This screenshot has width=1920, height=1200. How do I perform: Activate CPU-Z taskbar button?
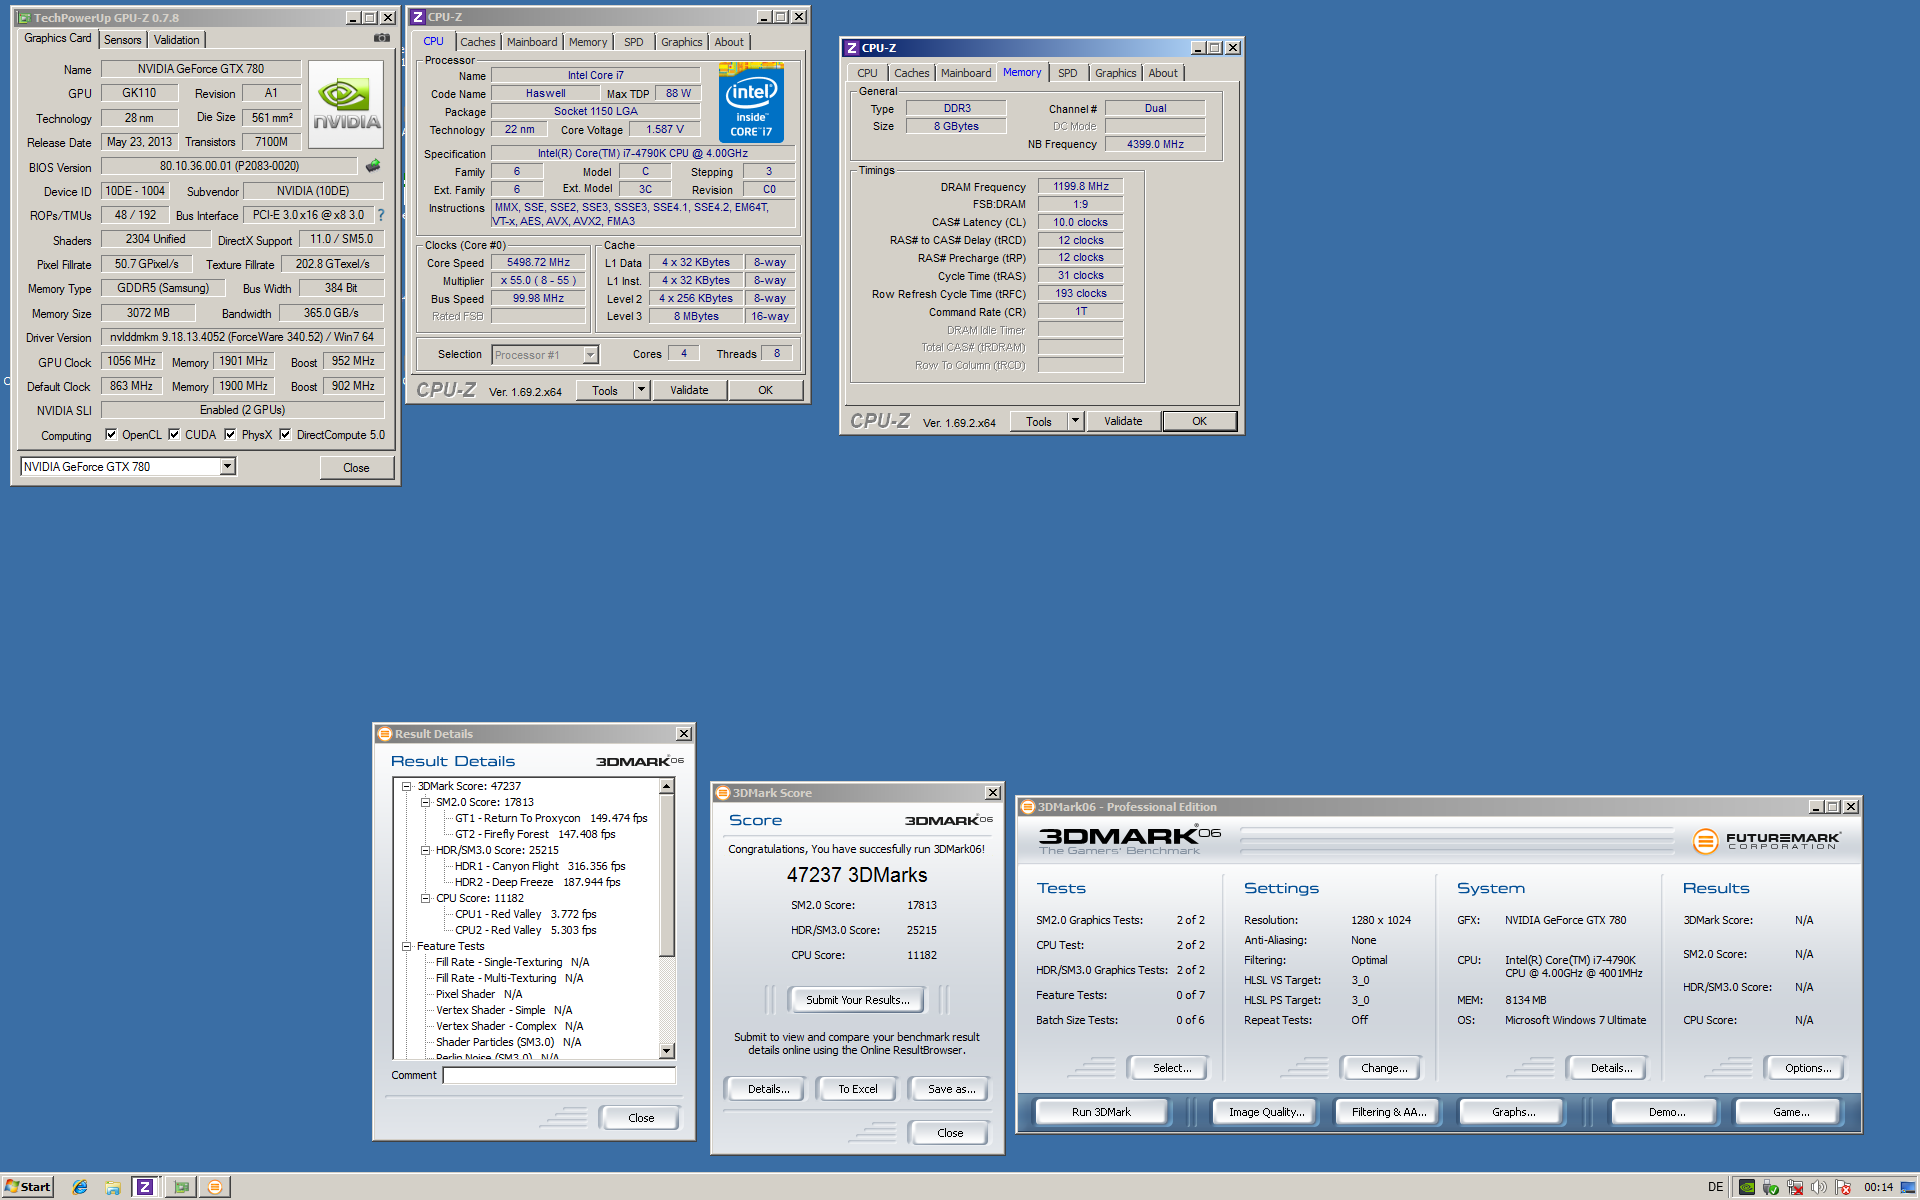[145, 1187]
